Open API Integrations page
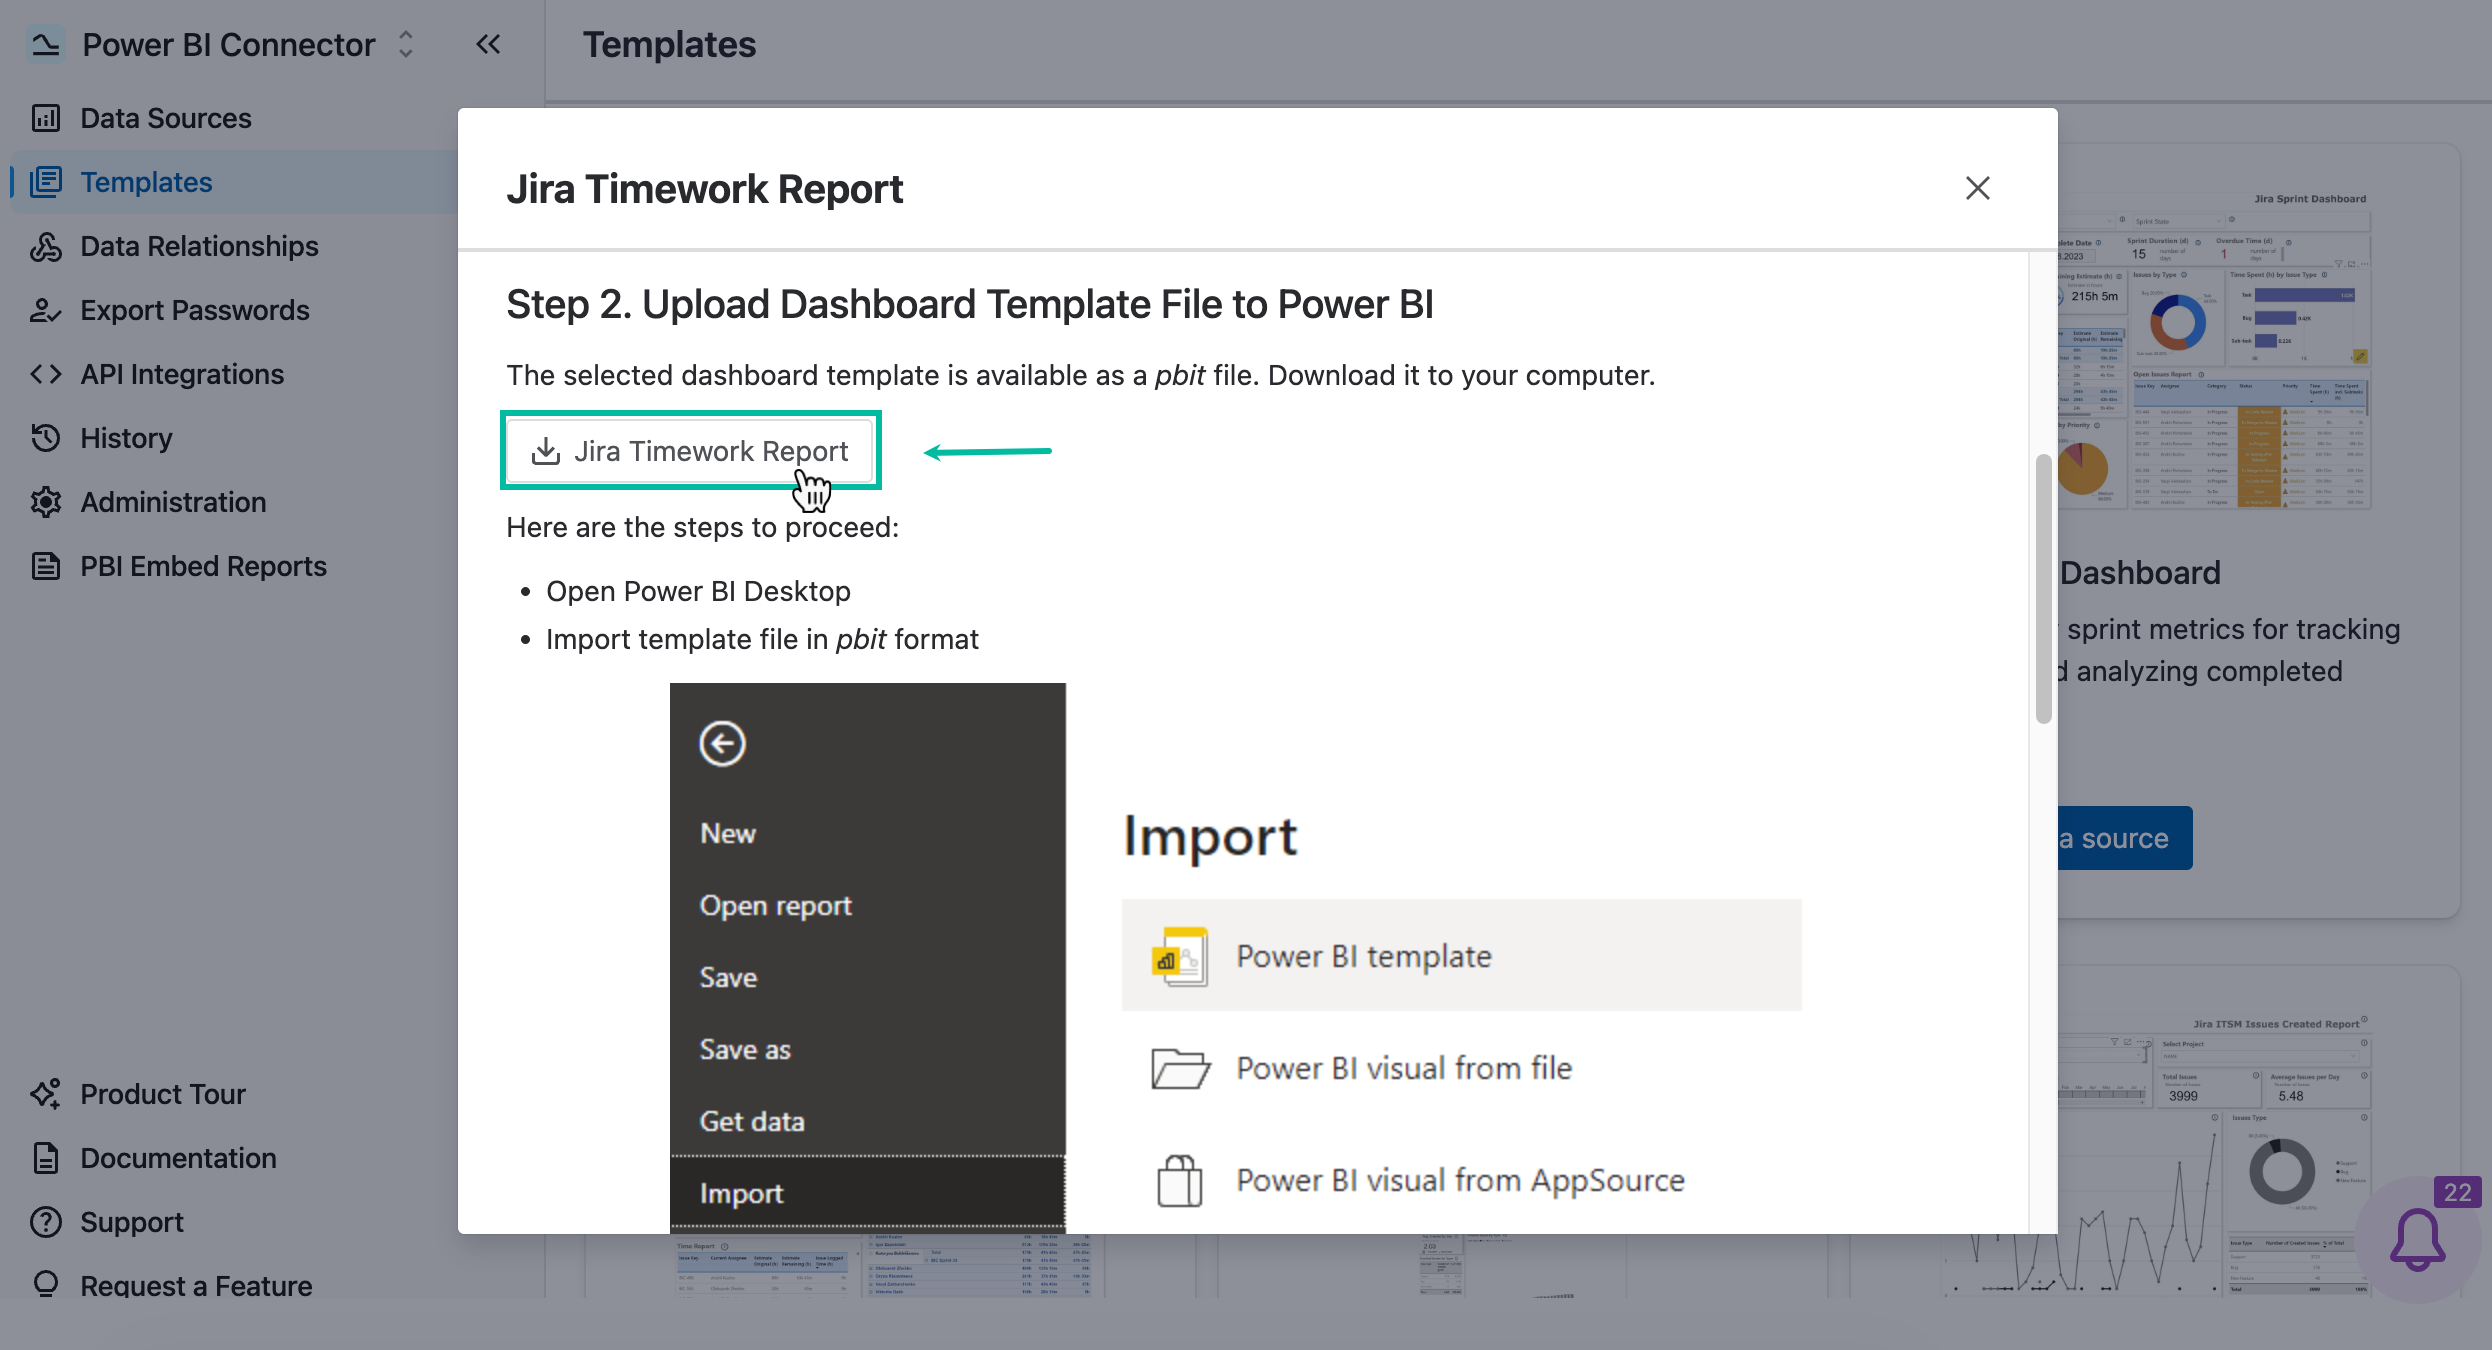The width and height of the screenshot is (2492, 1350). [x=182, y=374]
